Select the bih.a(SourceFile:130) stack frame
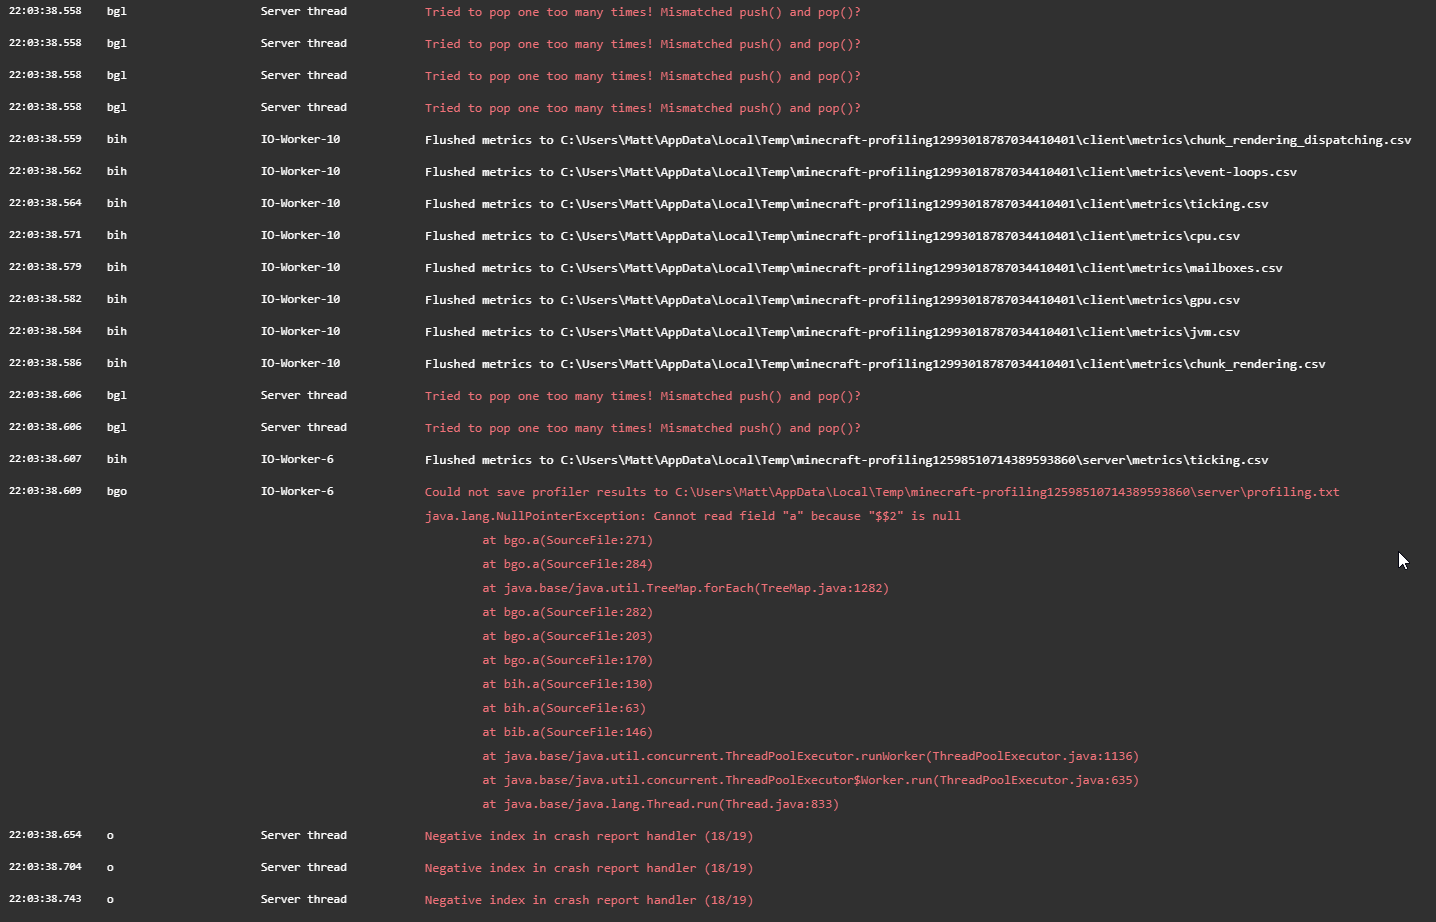Viewport: 1436px width, 922px height. pyautogui.click(x=567, y=684)
